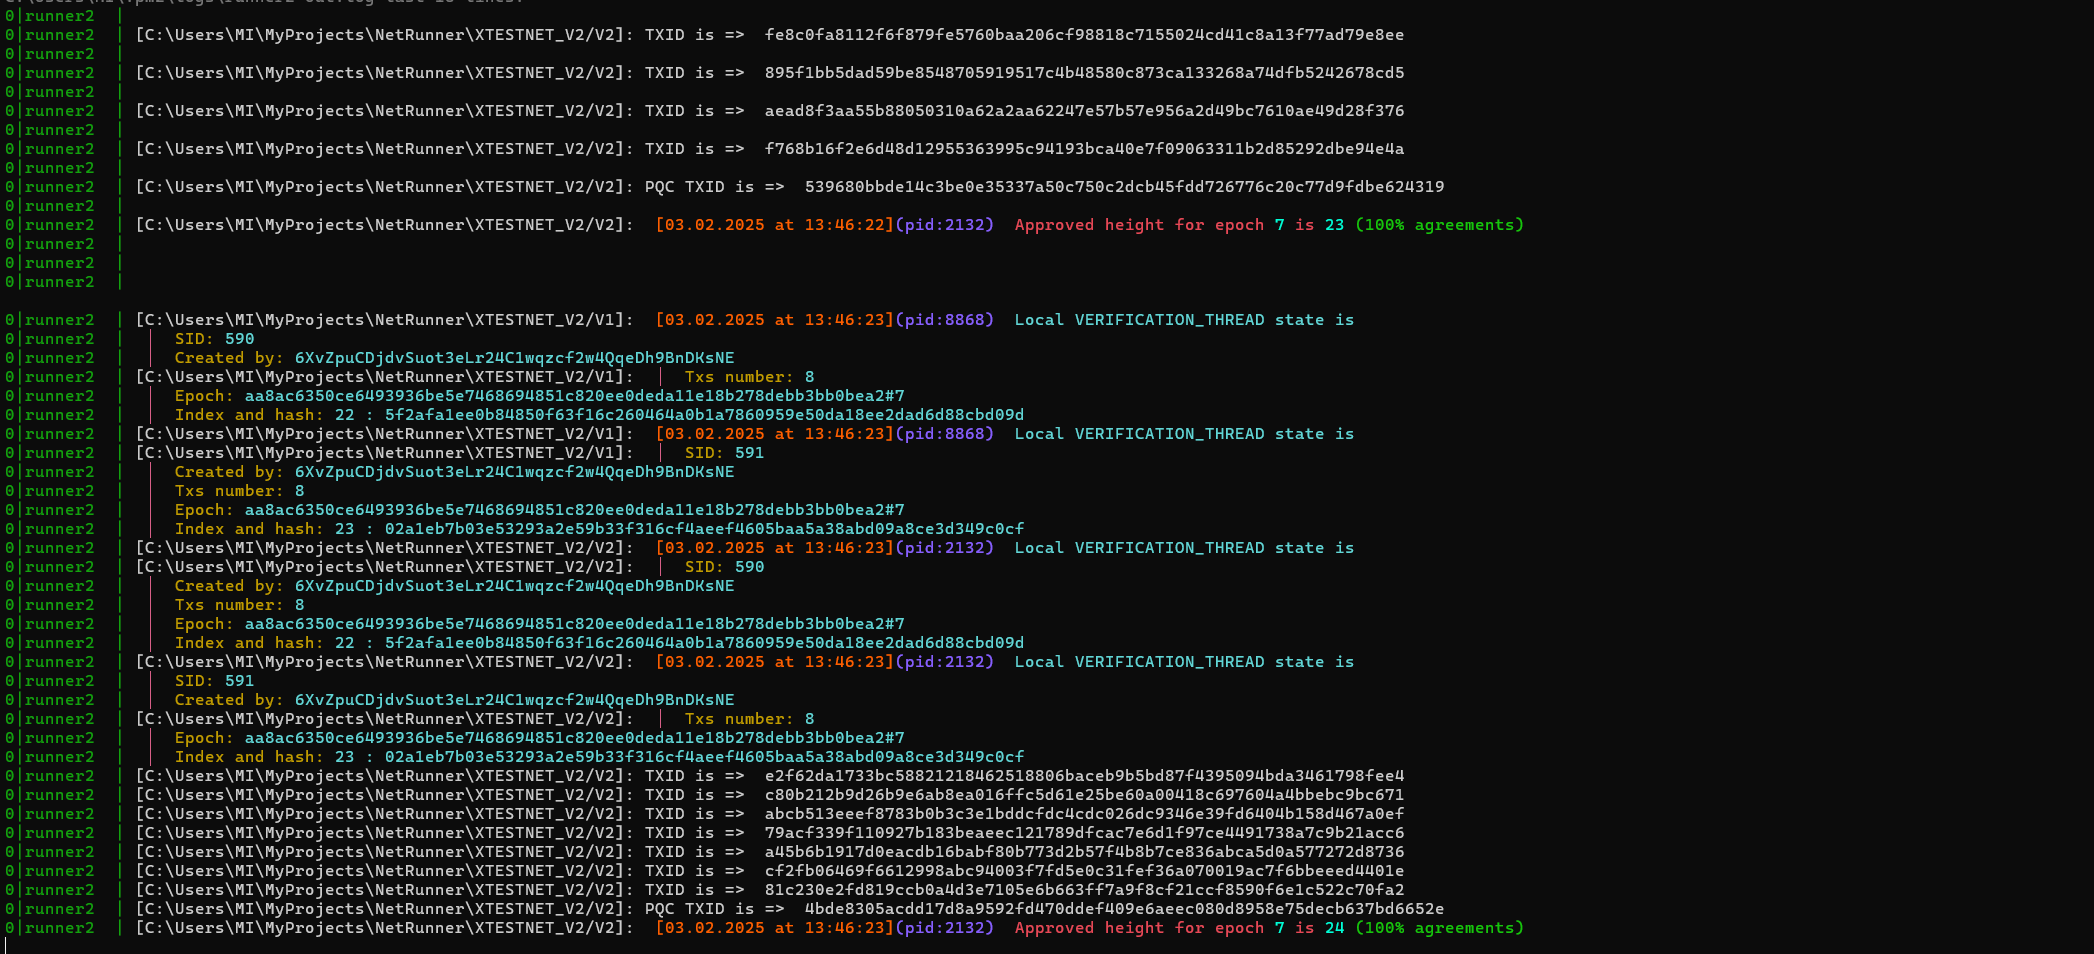
Task: Select the TXID value beginning abcb513e
Action: [x=1084, y=814]
